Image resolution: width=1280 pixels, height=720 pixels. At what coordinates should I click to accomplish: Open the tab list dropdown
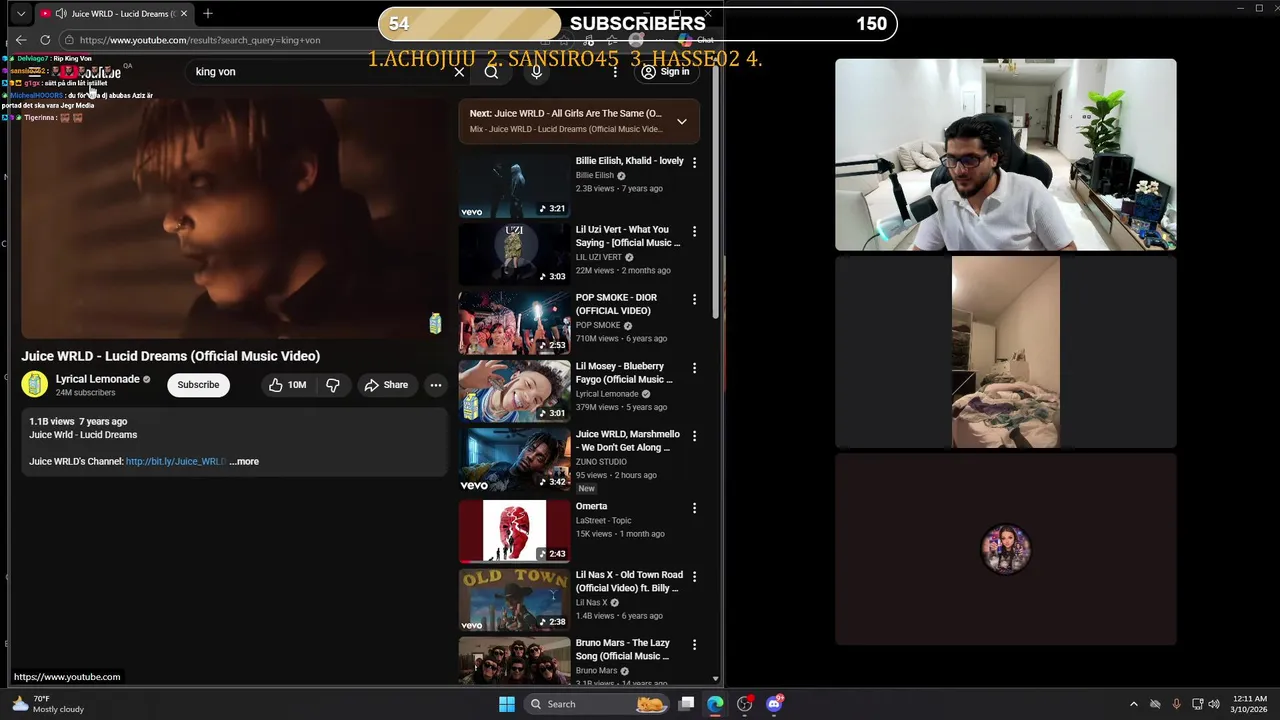21,13
